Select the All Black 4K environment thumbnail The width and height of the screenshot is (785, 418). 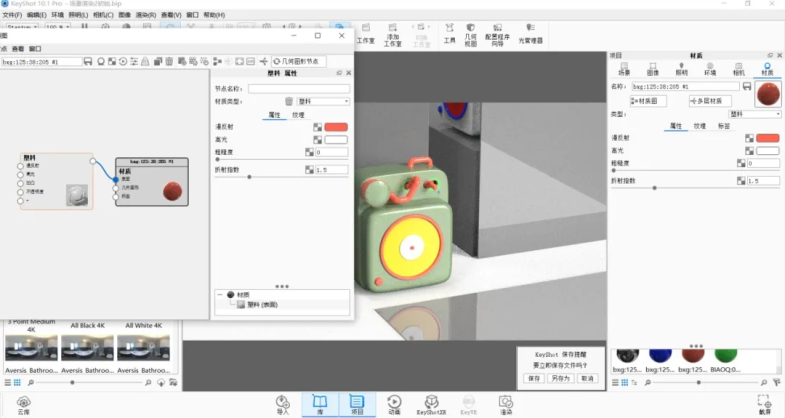coord(88,346)
